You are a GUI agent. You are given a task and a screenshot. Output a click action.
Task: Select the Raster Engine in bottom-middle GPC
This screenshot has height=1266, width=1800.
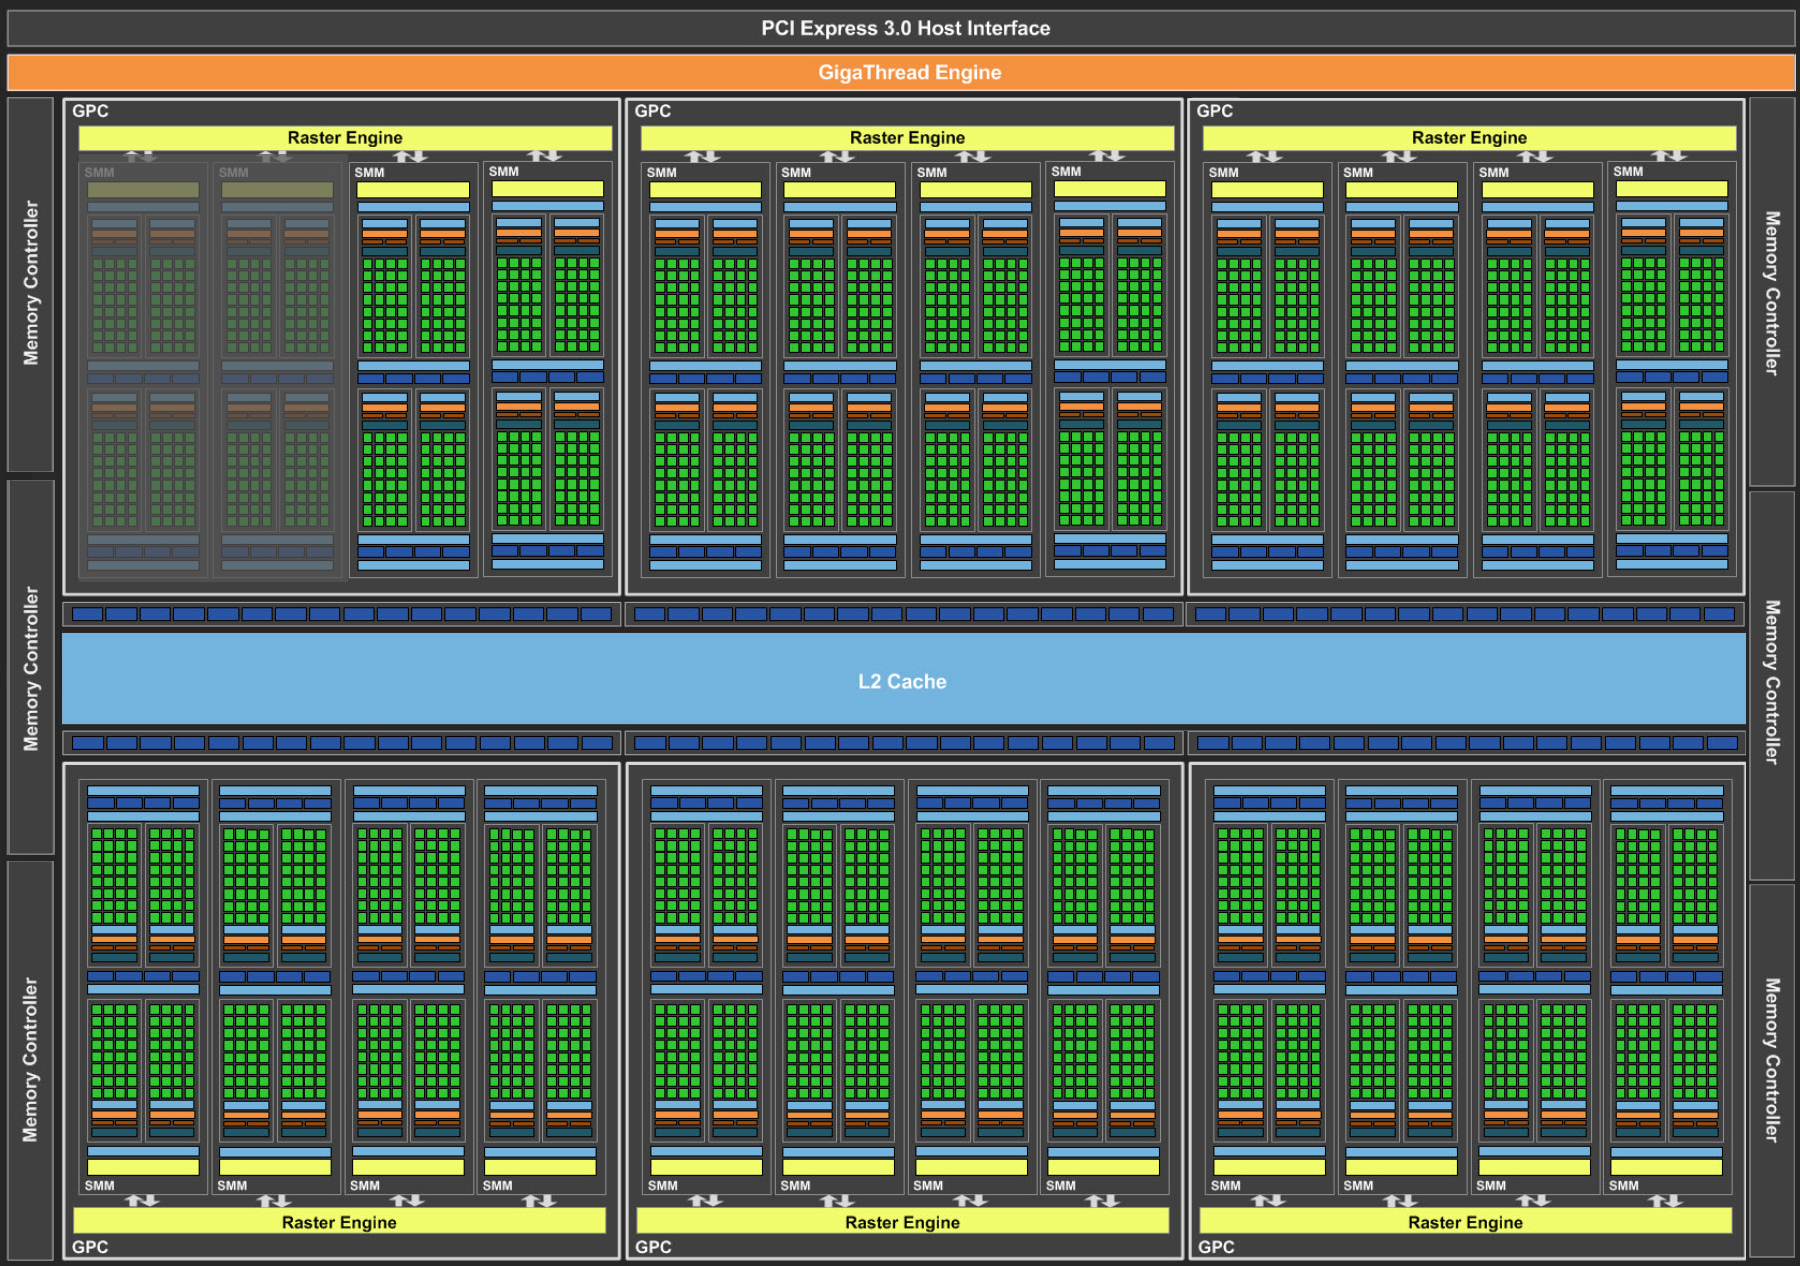coord(902,1222)
